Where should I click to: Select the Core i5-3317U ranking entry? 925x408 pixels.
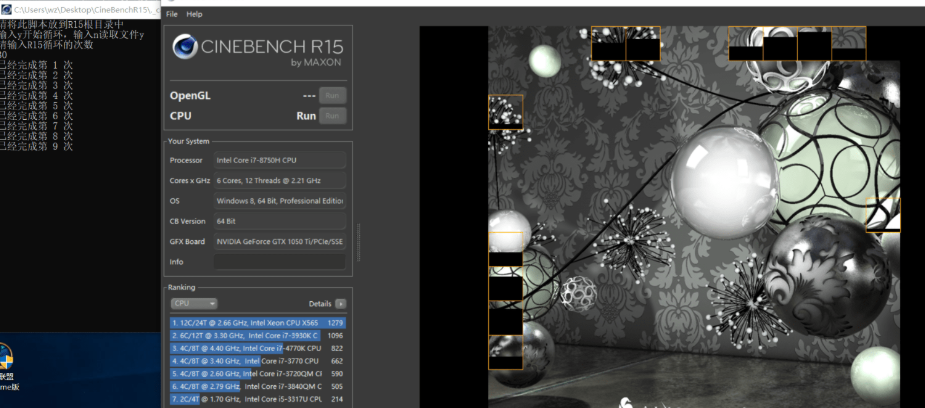coord(257,399)
